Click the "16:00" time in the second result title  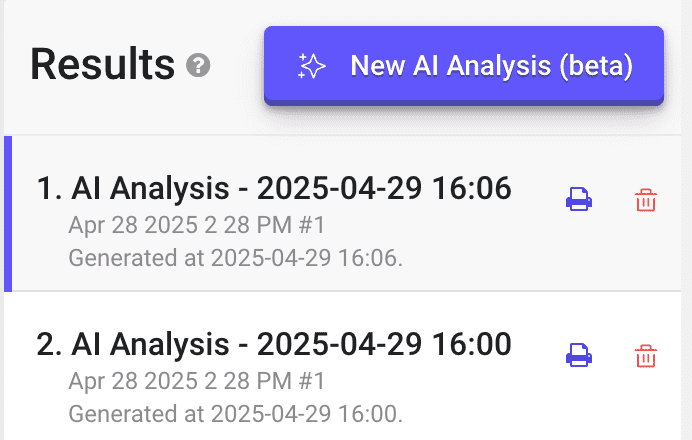pos(471,344)
